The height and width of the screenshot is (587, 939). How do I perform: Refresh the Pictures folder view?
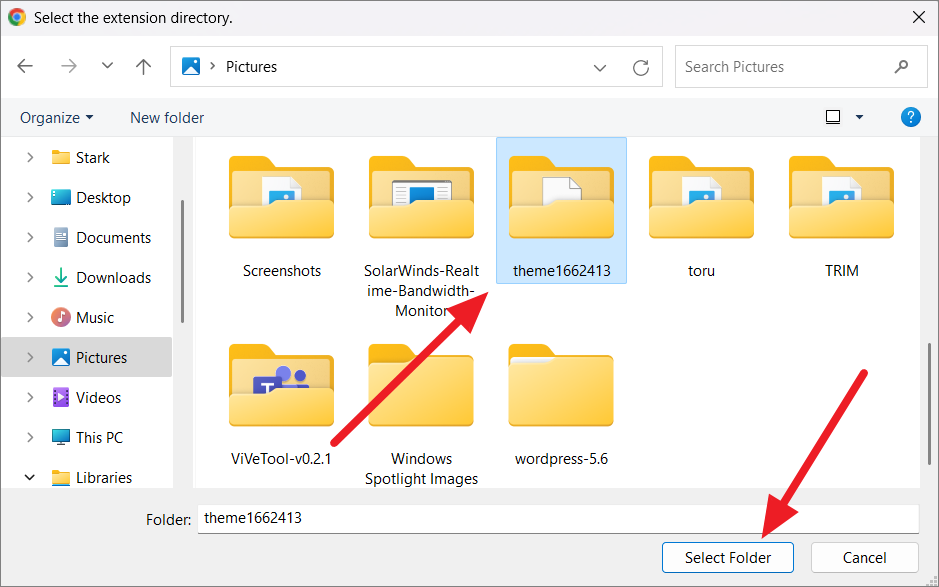click(x=641, y=67)
